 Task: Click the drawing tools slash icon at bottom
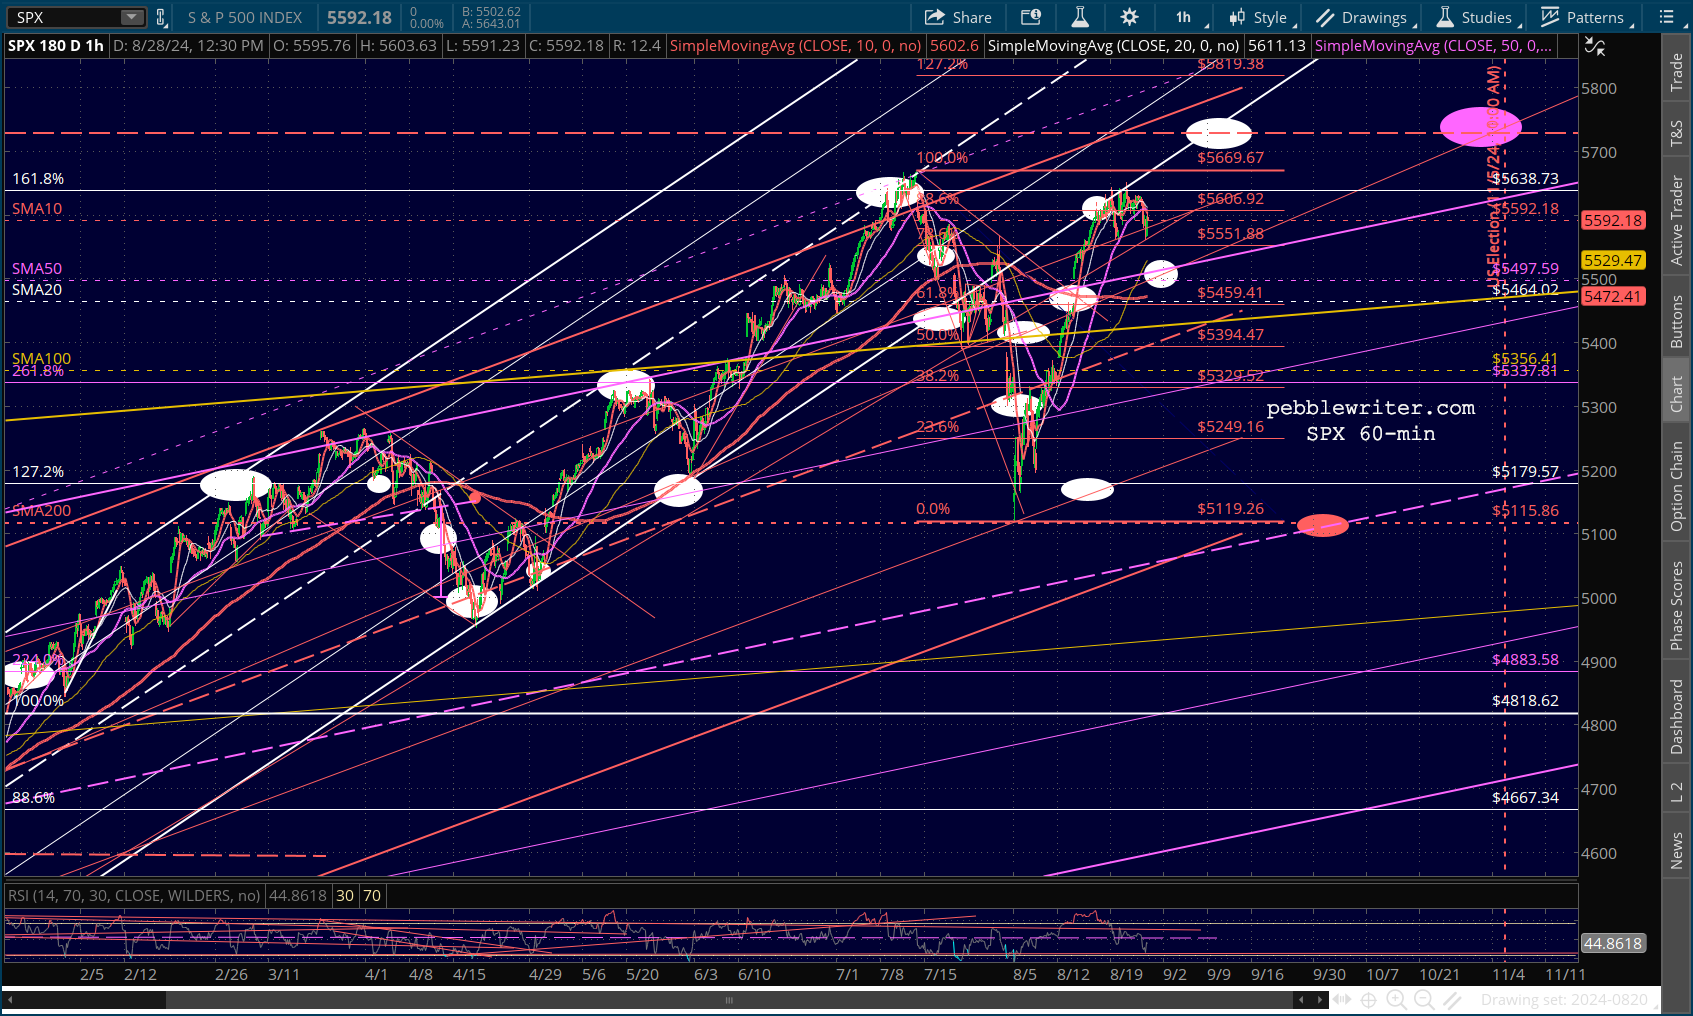(1453, 999)
